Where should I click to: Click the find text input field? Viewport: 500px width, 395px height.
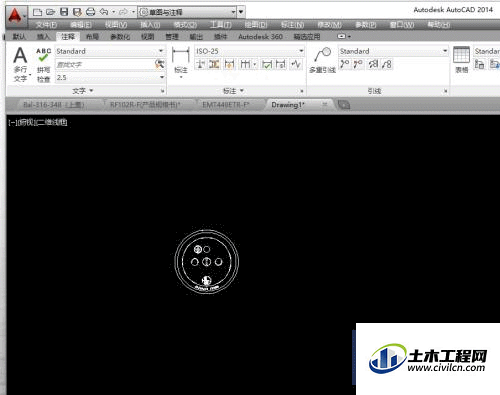click(x=104, y=64)
